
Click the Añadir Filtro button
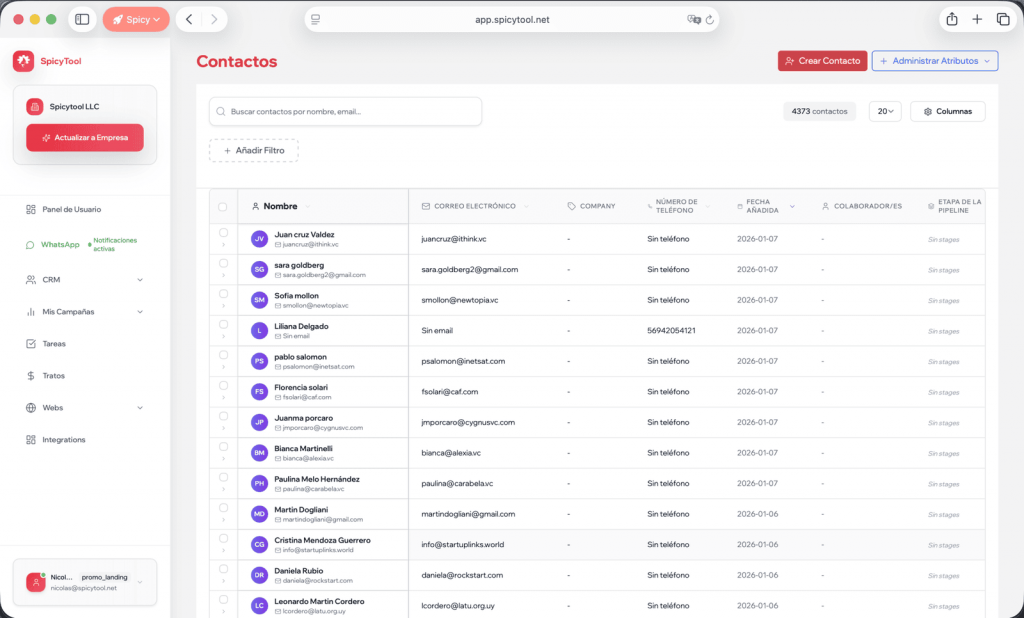(x=254, y=150)
